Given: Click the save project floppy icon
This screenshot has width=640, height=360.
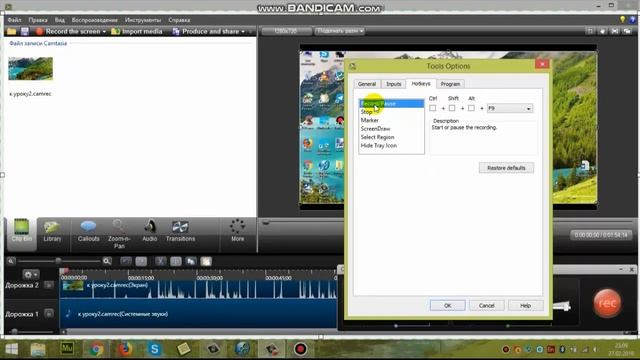Looking at the screenshot, I should pyautogui.click(x=24, y=31).
